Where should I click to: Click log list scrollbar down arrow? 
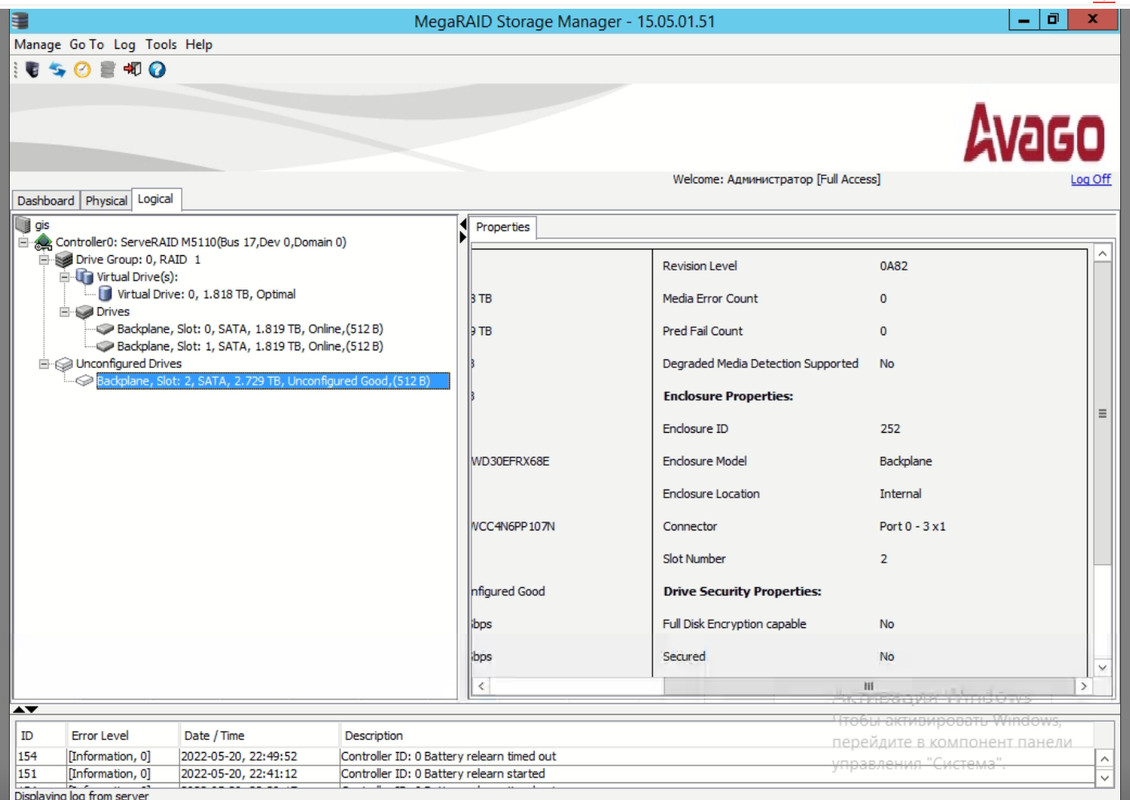(x=1103, y=778)
